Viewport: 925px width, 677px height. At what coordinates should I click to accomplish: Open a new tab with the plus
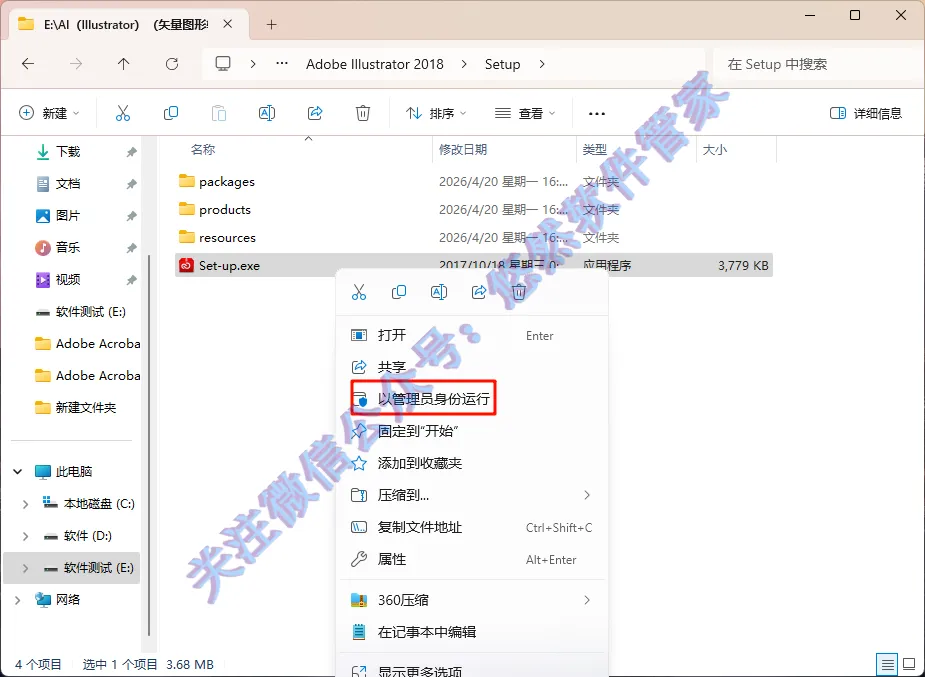point(271,24)
